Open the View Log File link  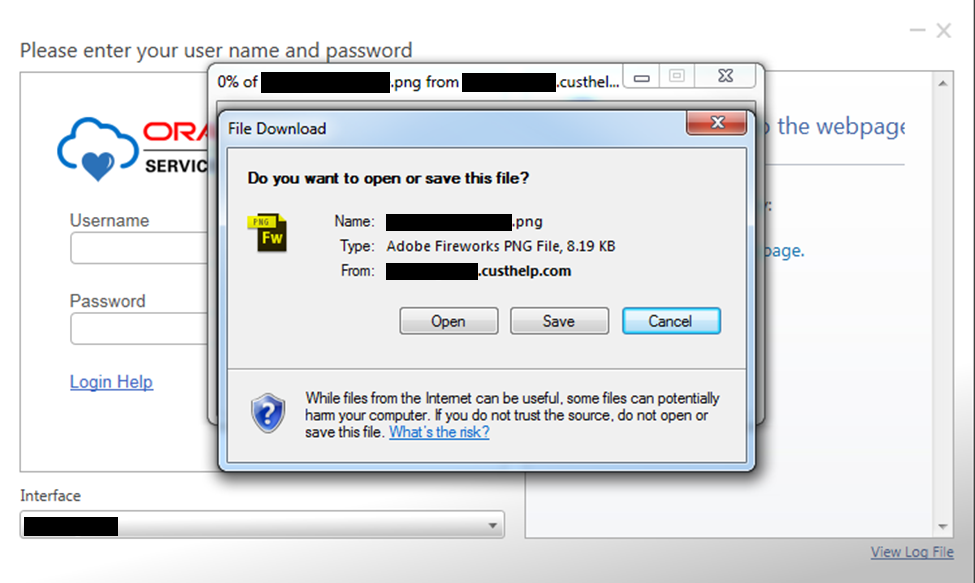(x=912, y=552)
